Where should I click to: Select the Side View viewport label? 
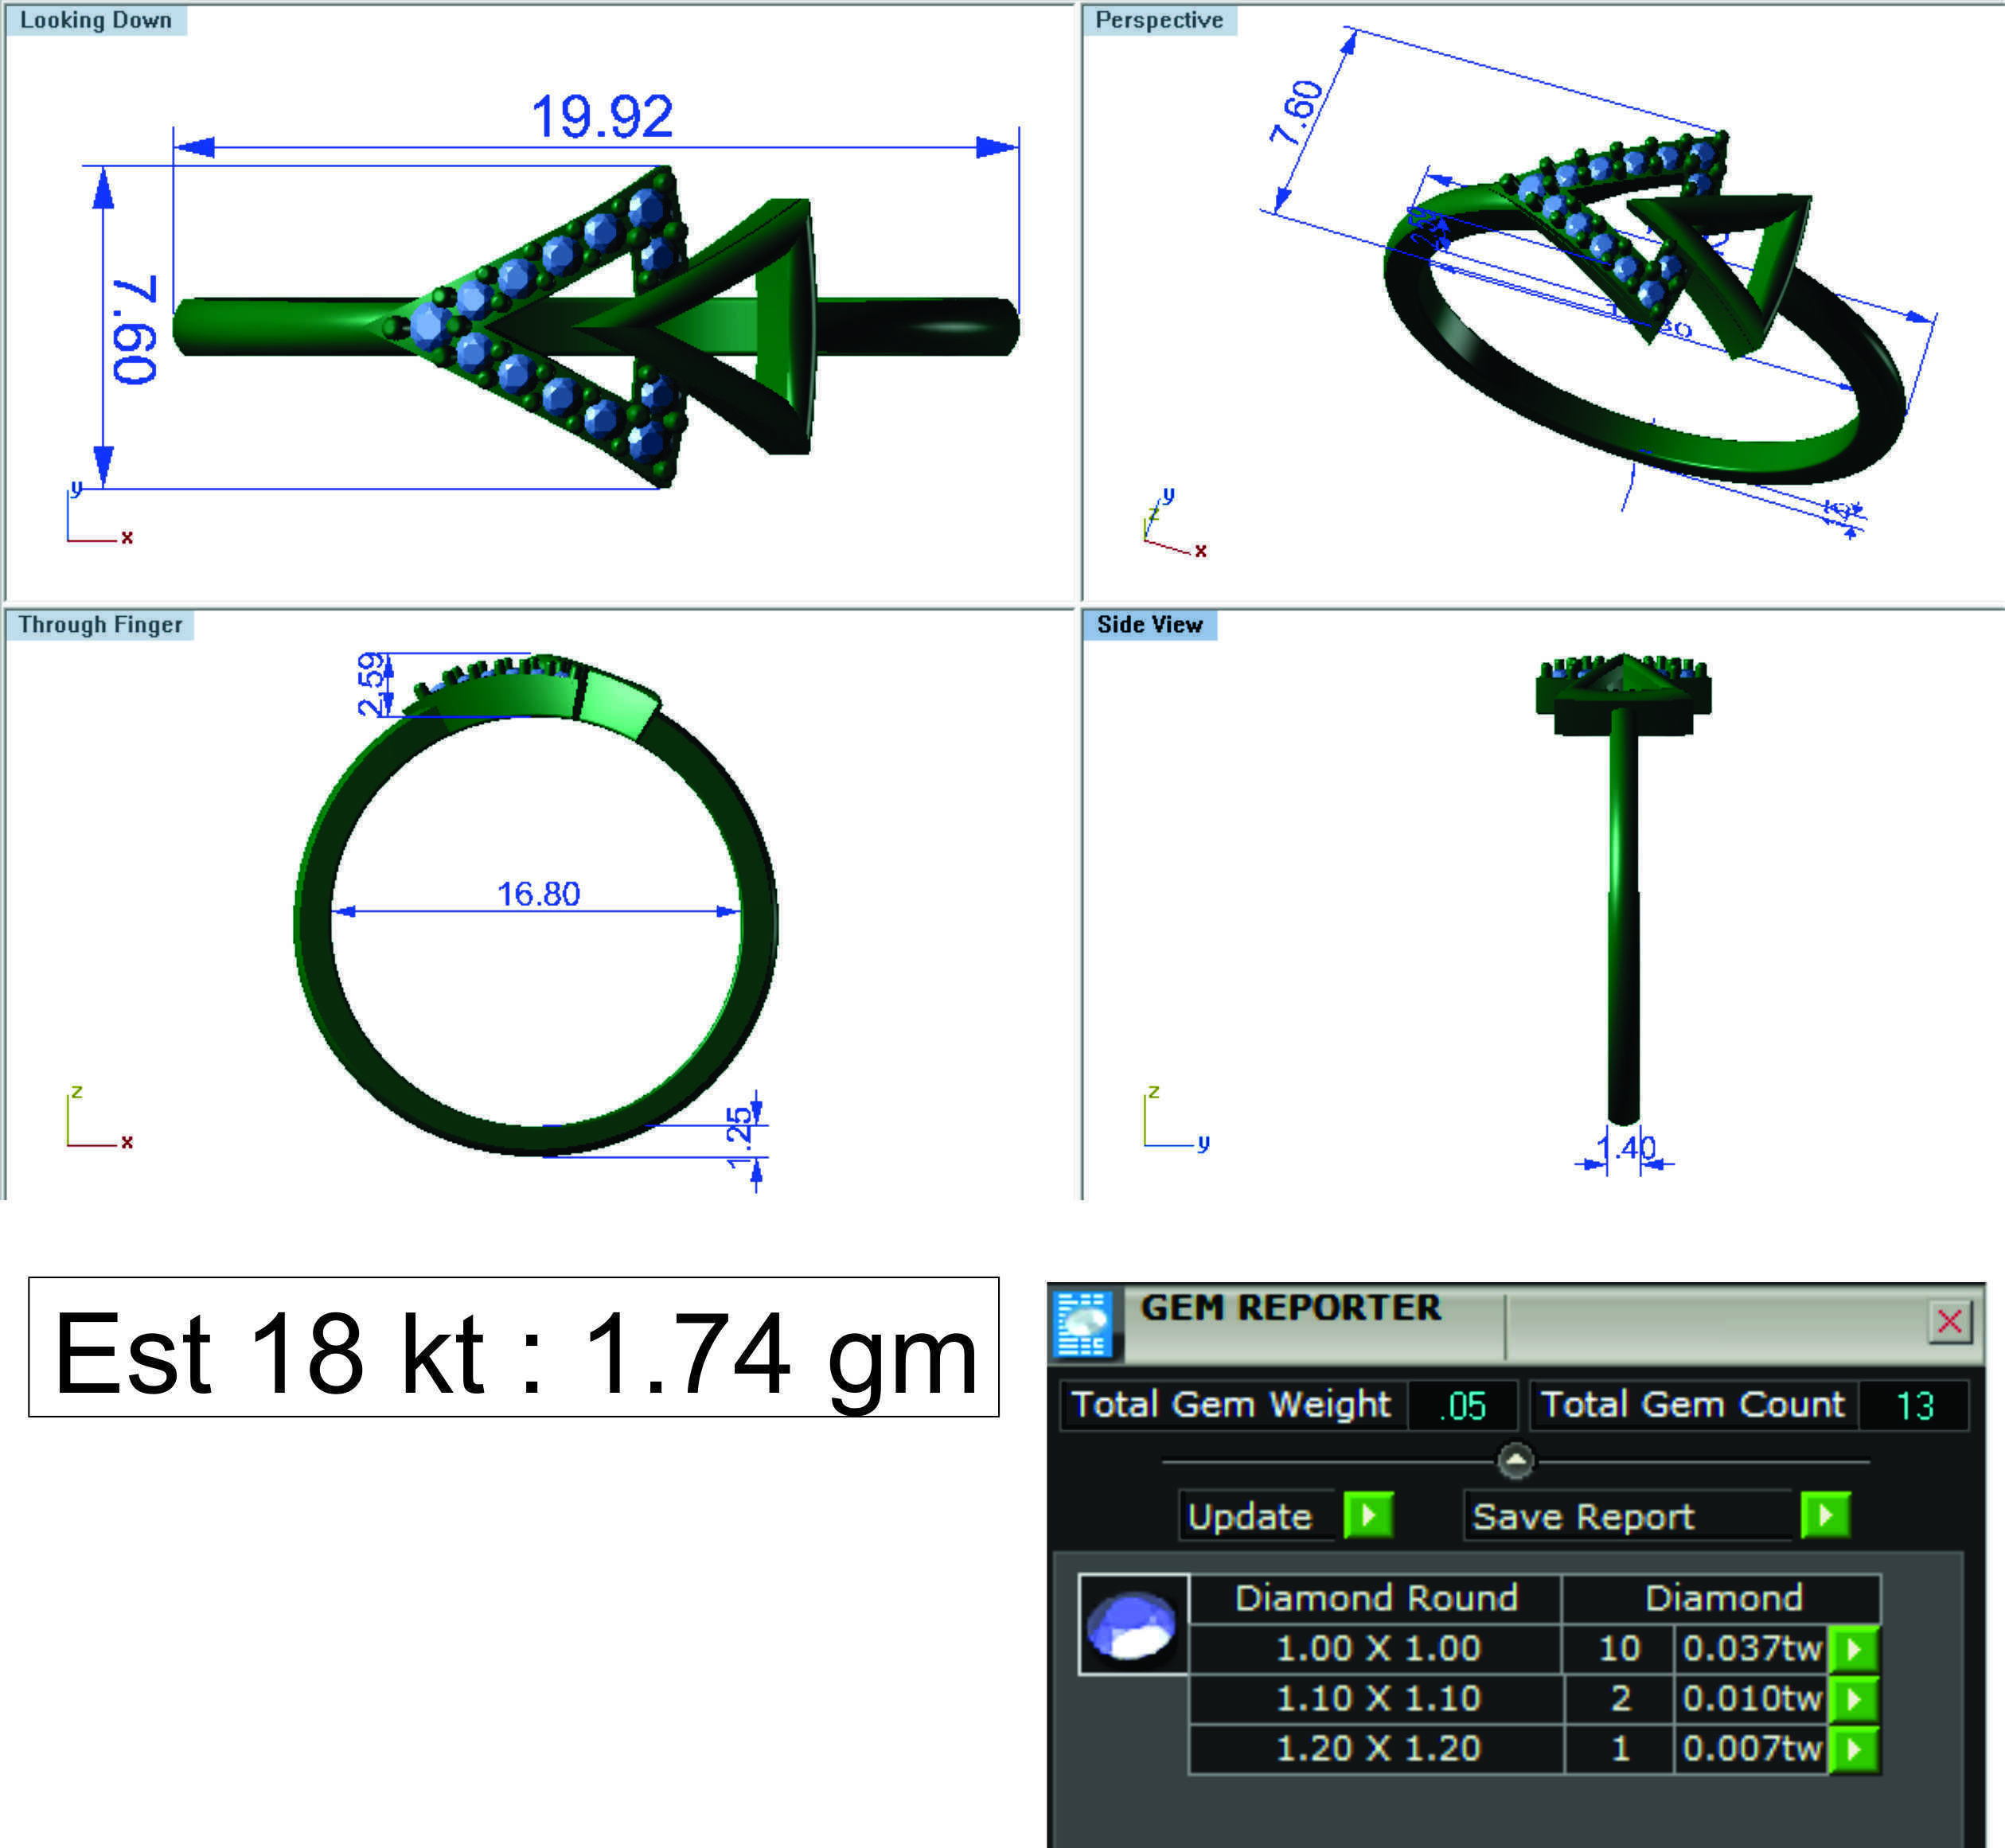[1149, 625]
